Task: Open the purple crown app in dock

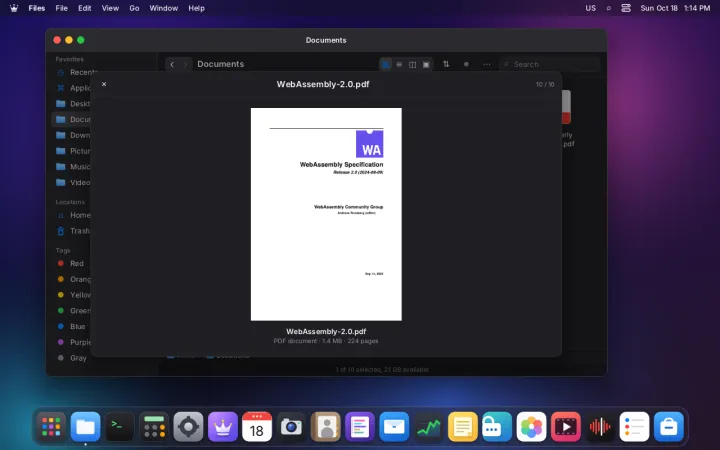Action: pyautogui.click(x=223, y=427)
